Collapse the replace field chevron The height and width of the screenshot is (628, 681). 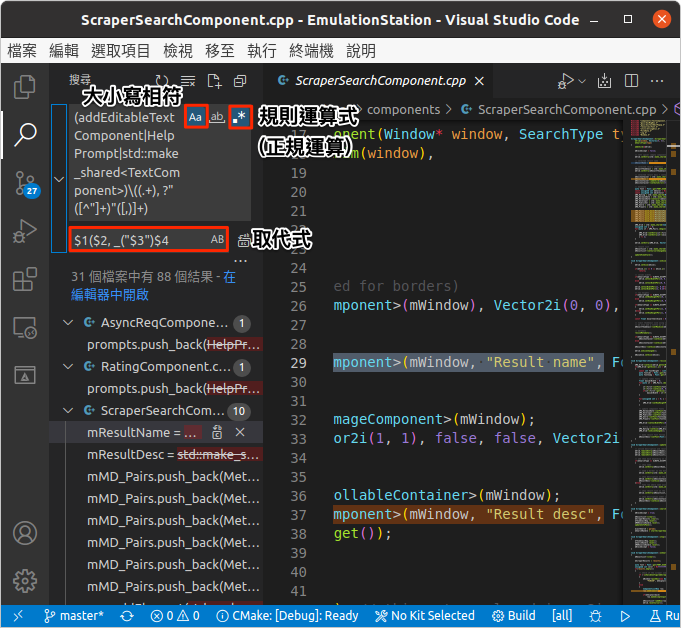pos(59,178)
